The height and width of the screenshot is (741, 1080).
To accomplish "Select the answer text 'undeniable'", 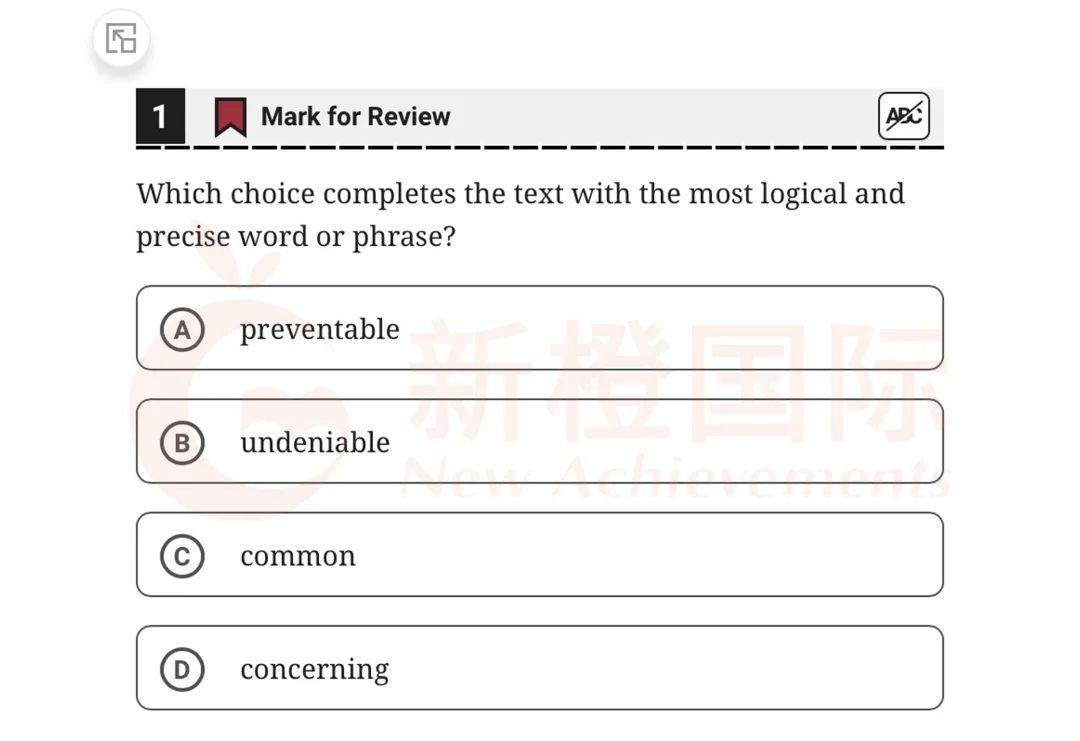I will click(x=315, y=442).
